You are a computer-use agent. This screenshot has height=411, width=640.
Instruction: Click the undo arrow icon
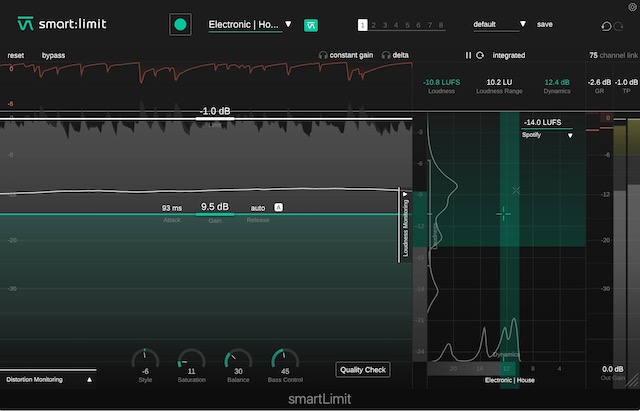[x=606, y=25]
